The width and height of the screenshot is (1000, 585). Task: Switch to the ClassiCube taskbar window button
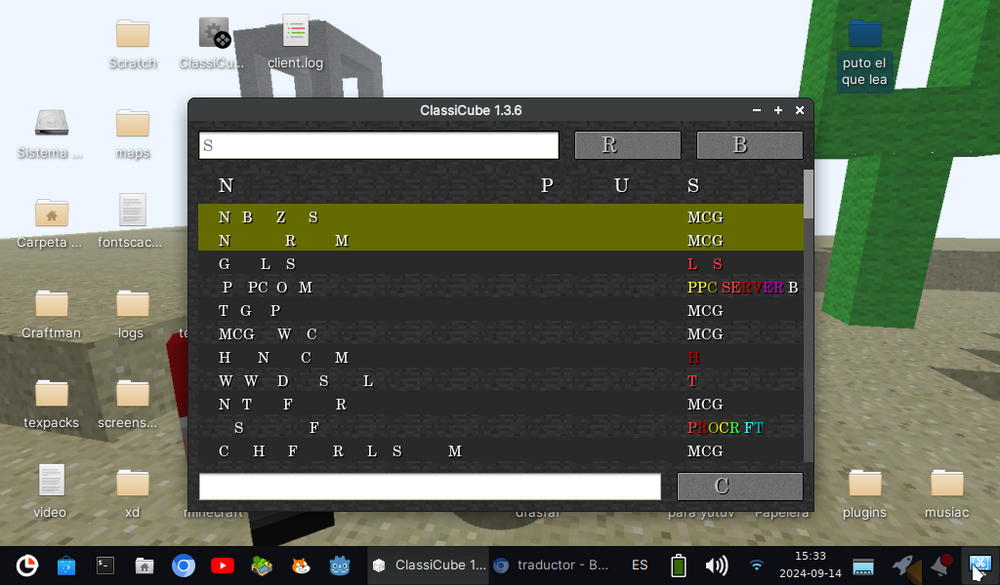429,565
